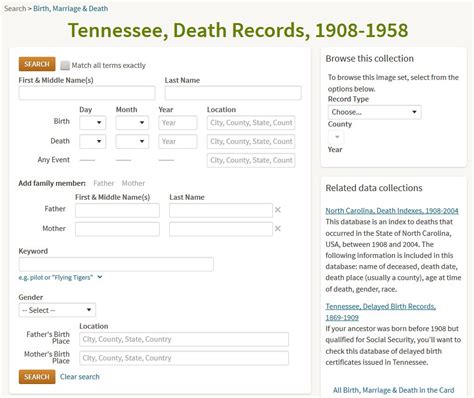The image size is (474, 398).
Task: Open Birth, Marriage & Death breadcrumb
Action: pyautogui.click(x=71, y=9)
